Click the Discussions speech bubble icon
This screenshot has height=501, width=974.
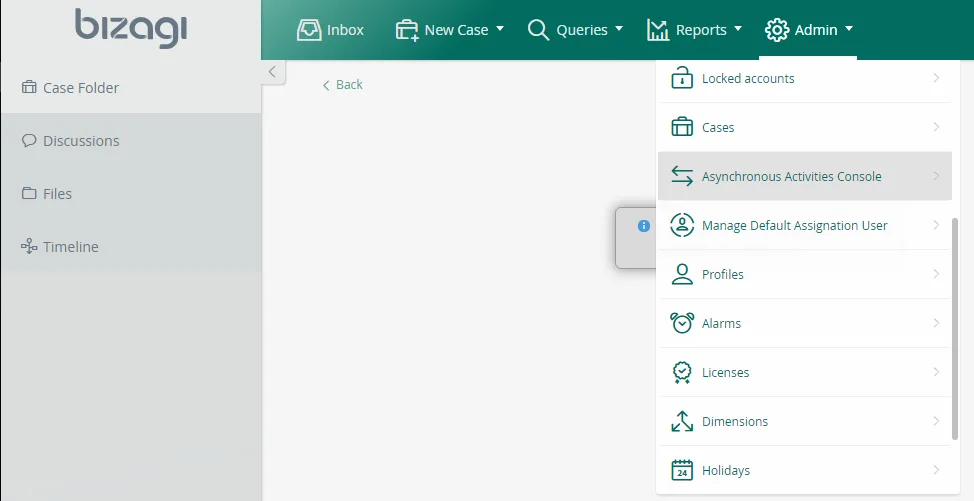(29, 140)
